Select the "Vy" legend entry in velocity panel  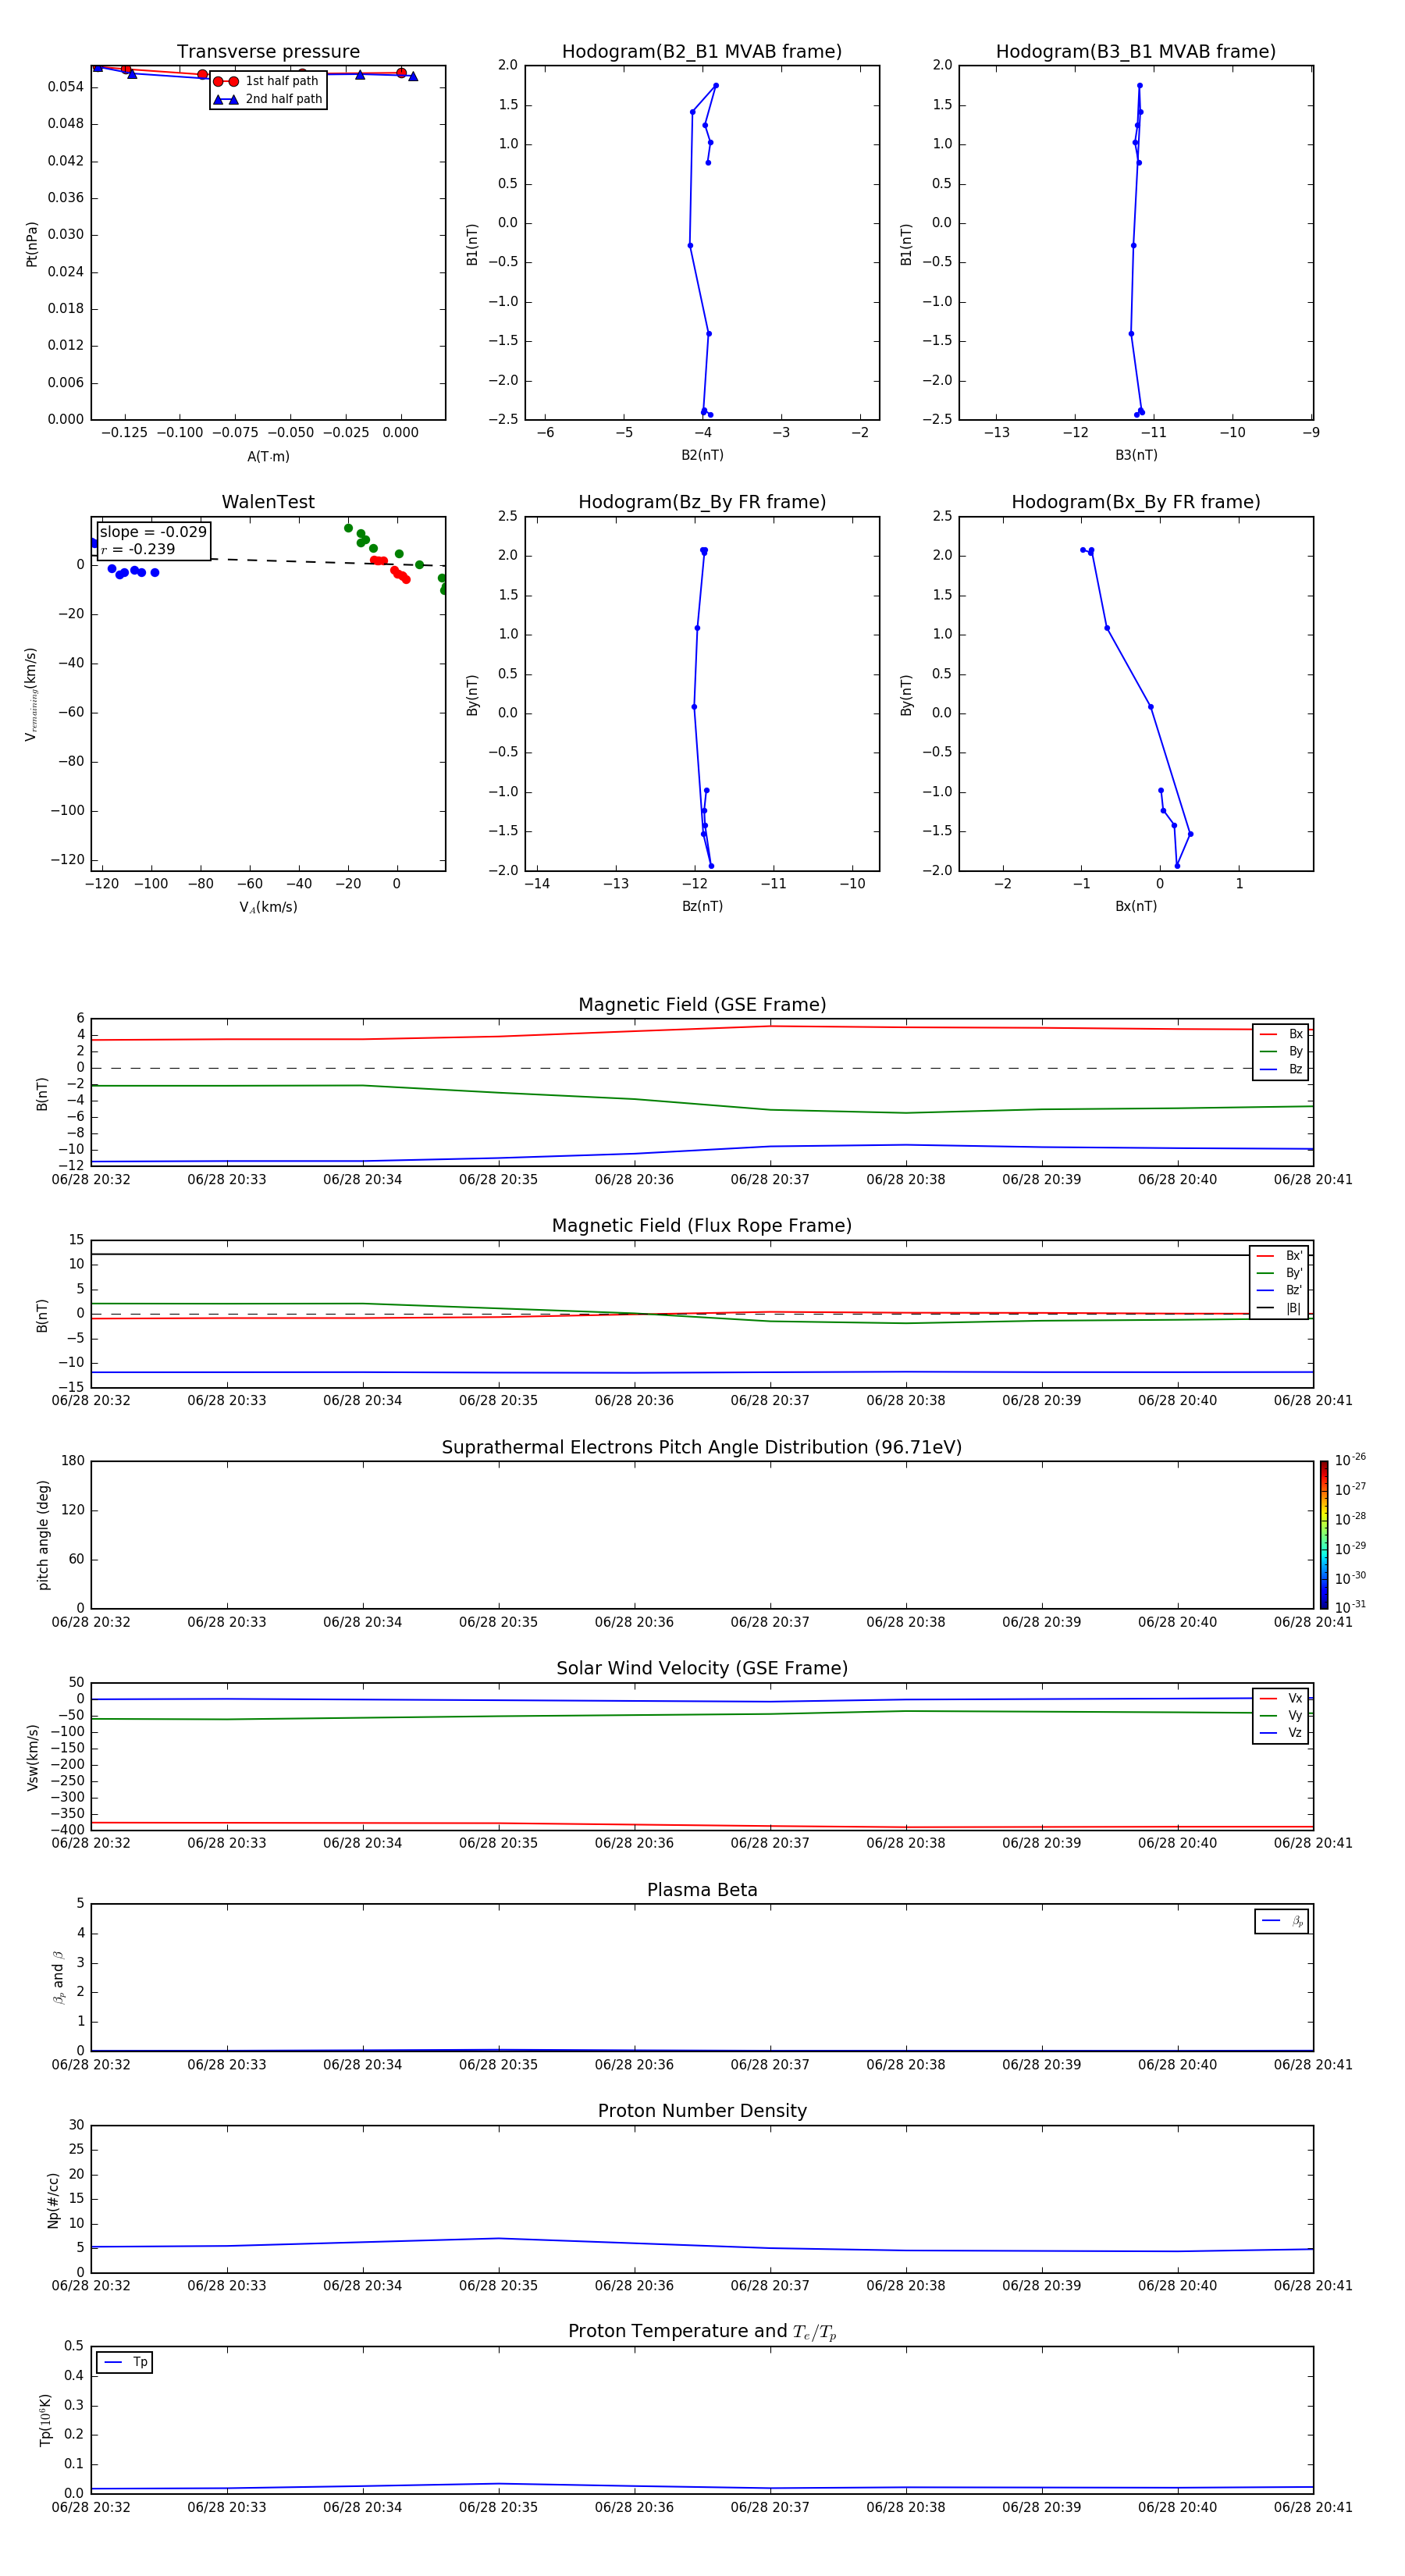[1281, 1715]
